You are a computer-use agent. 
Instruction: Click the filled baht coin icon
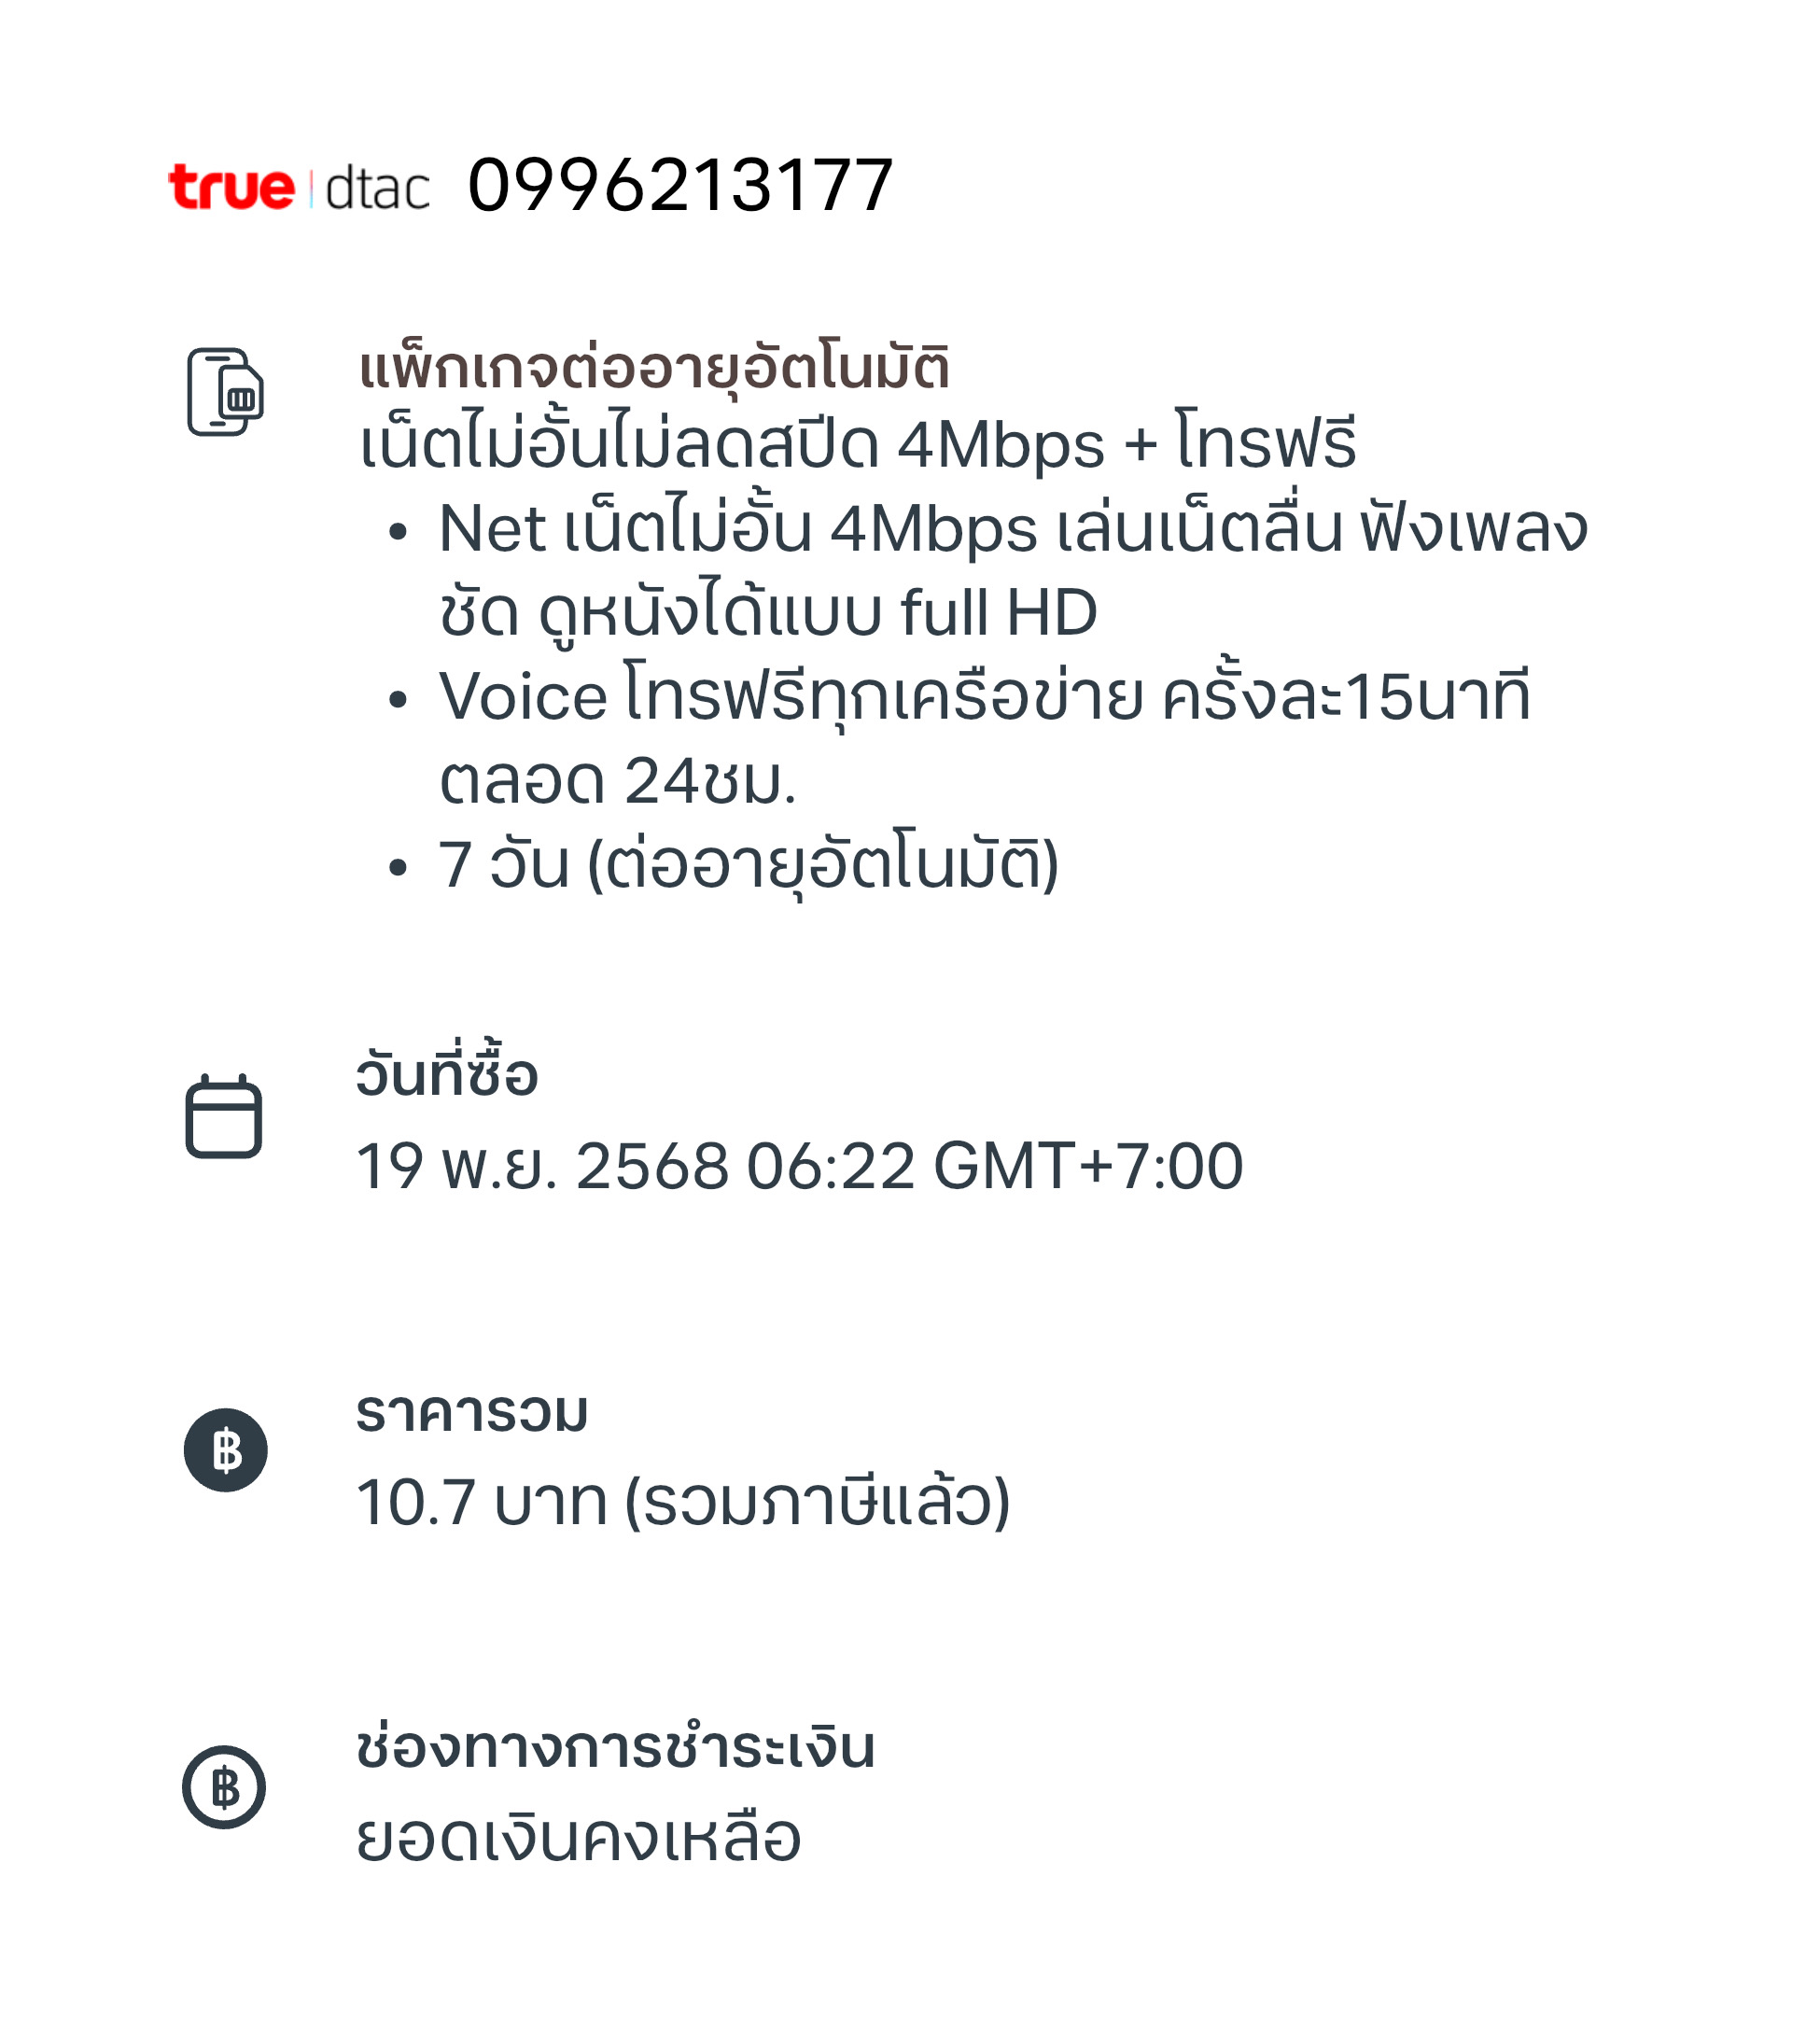coord(225,1450)
